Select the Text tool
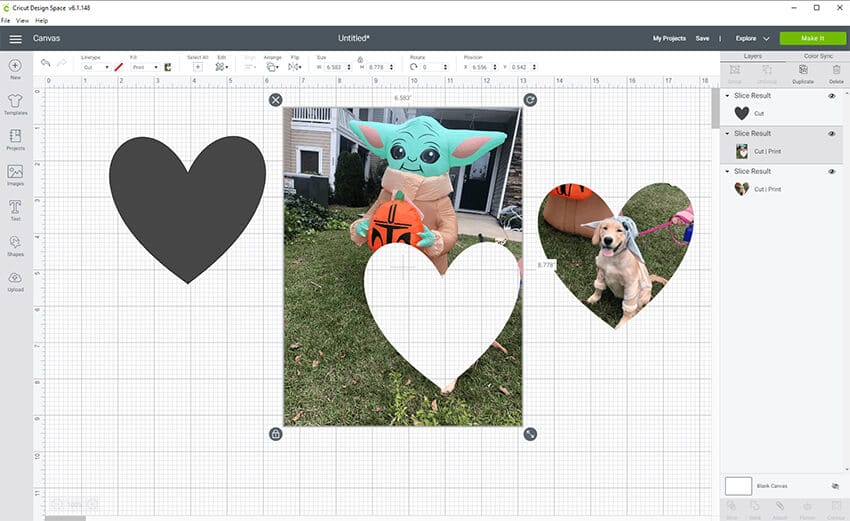Image resolution: width=850 pixels, height=521 pixels. (x=15, y=207)
